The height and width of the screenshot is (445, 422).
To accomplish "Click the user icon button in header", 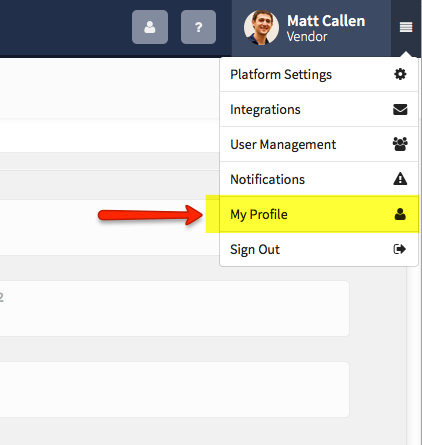I will pyautogui.click(x=150, y=27).
